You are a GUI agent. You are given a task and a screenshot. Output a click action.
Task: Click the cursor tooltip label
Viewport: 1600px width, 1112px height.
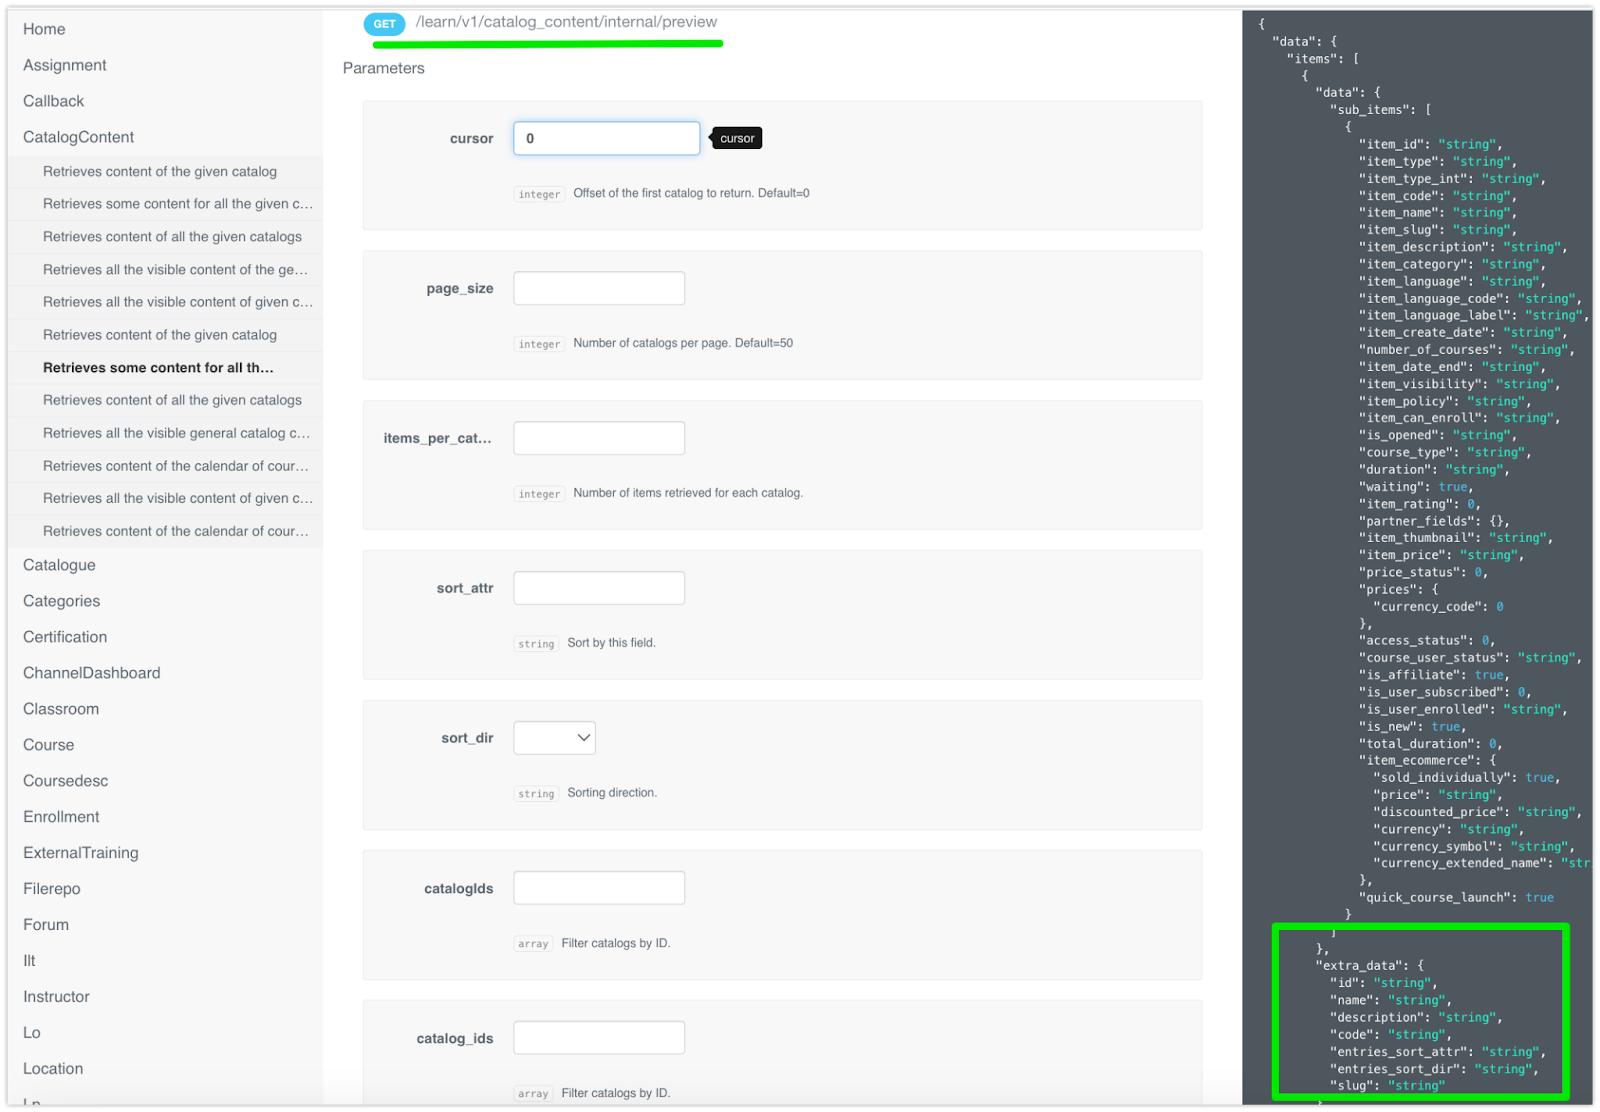(x=736, y=138)
